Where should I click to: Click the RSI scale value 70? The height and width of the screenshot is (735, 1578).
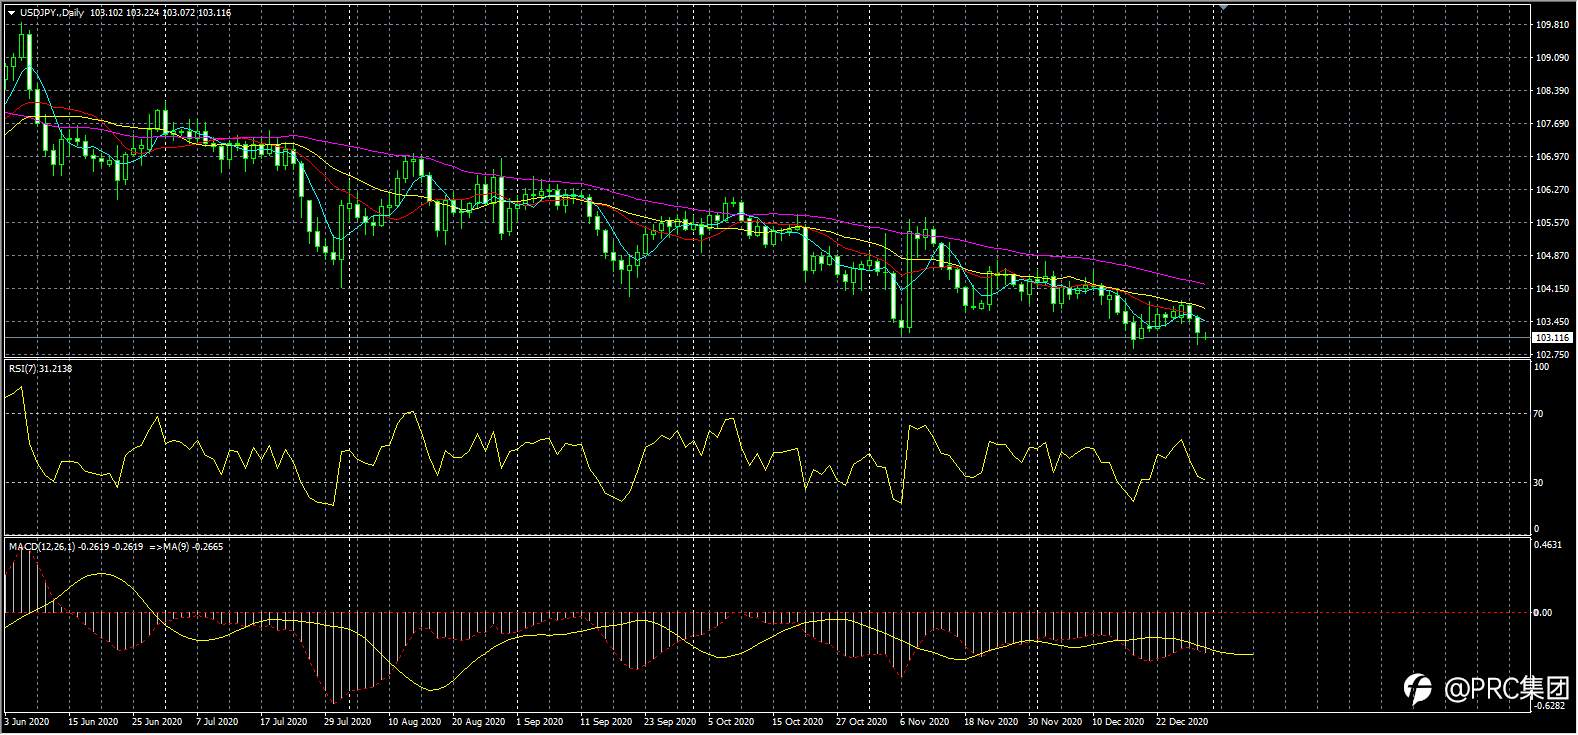tap(1539, 414)
